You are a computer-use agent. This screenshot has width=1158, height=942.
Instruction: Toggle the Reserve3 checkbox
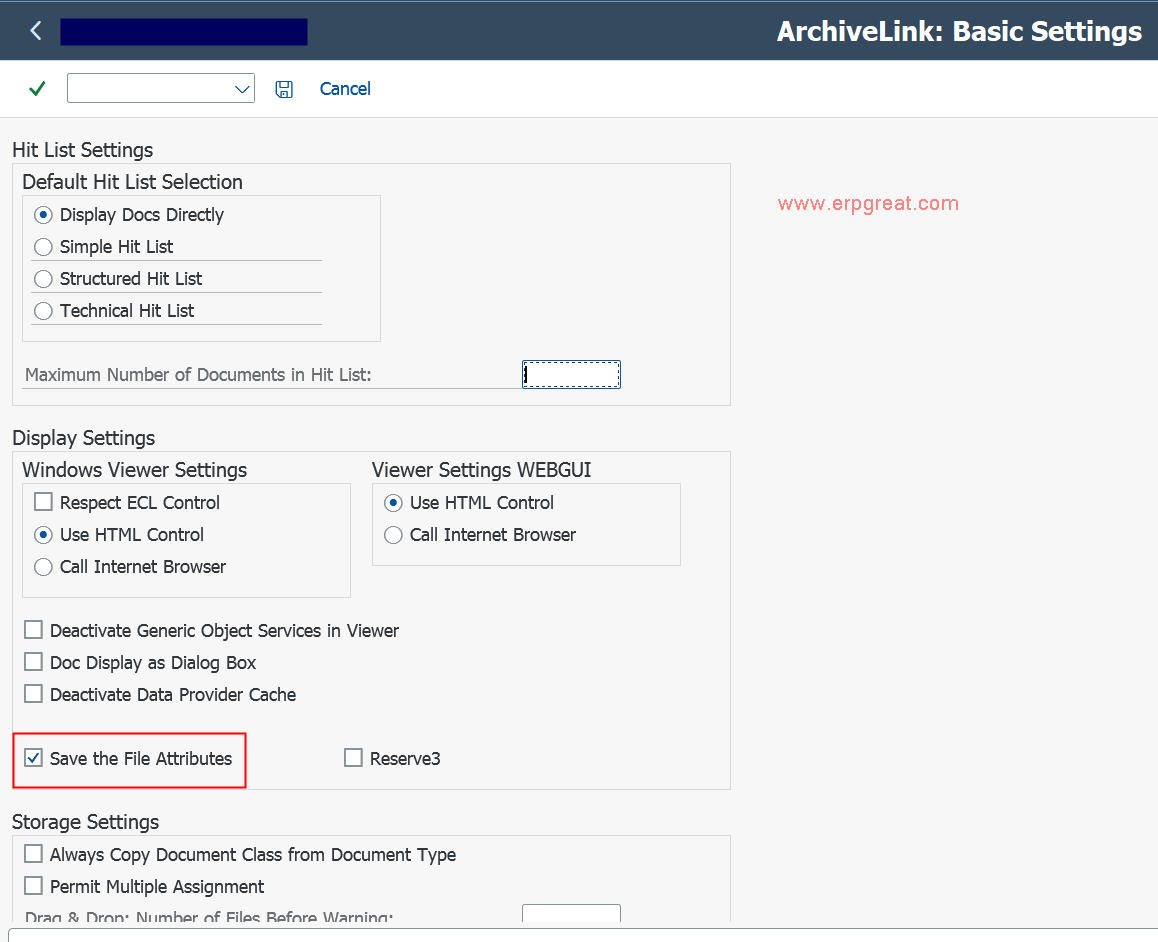click(x=353, y=759)
